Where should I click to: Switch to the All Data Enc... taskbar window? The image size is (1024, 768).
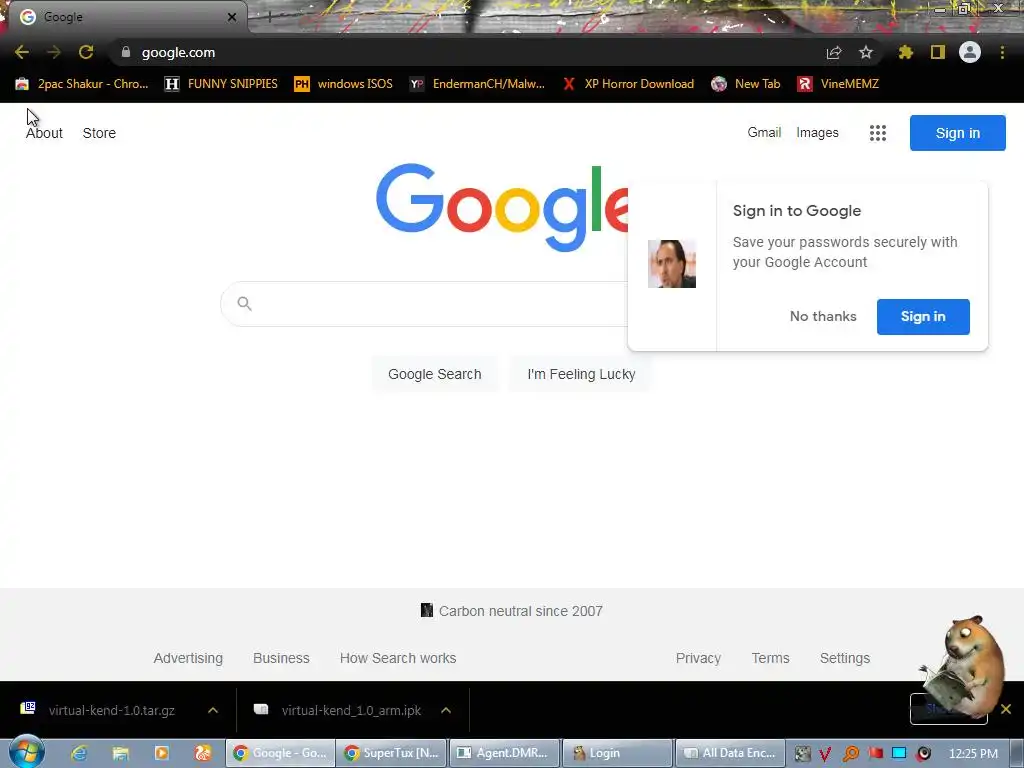click(x=730, y=753)
